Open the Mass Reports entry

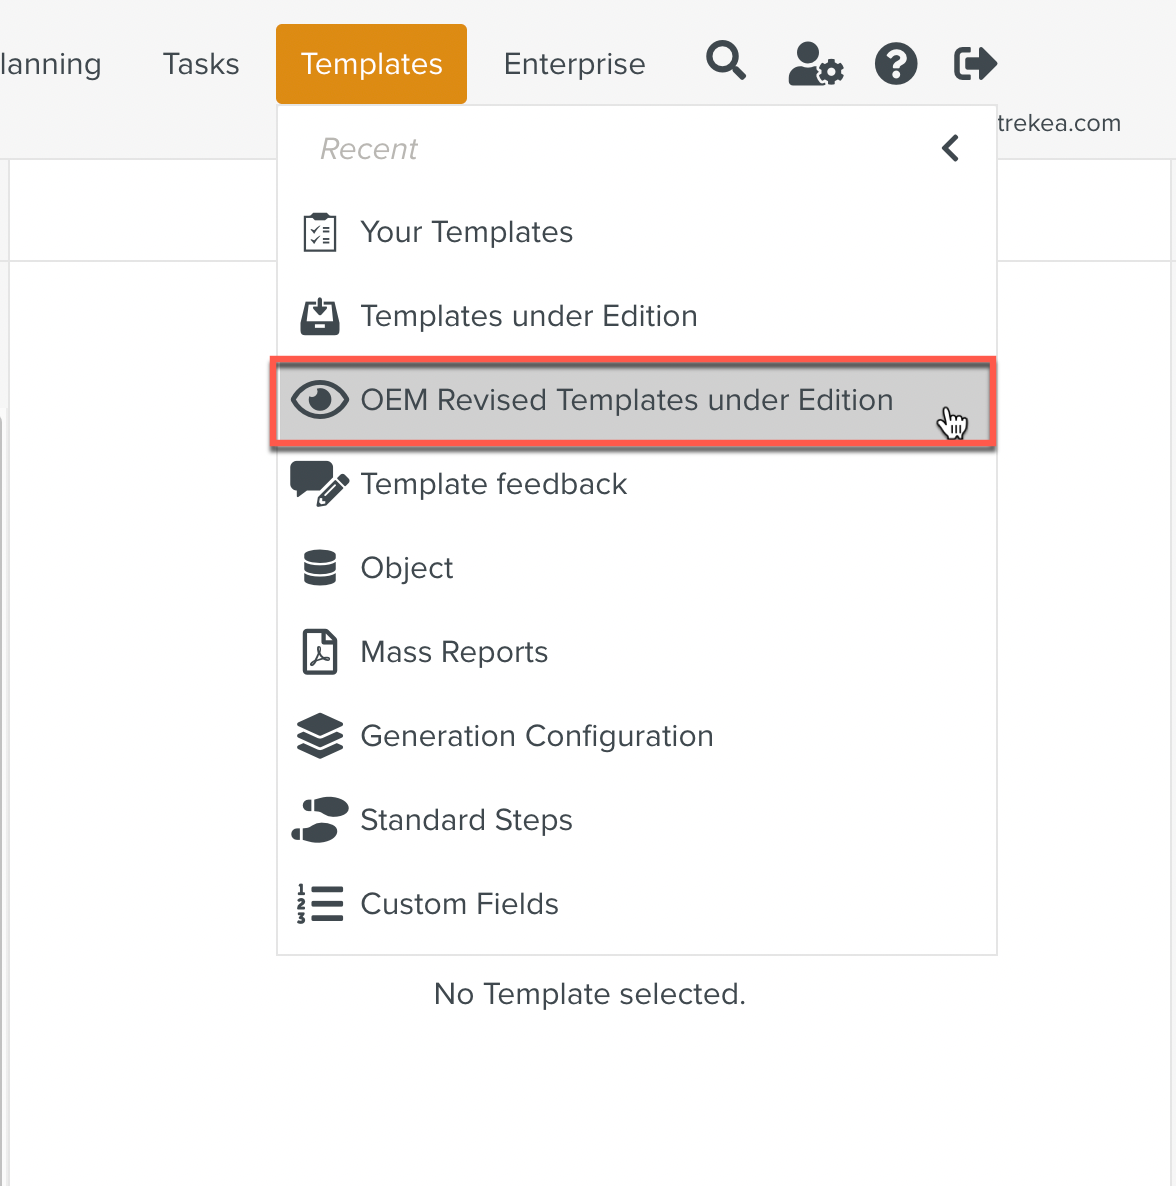[x=454, y=652]
